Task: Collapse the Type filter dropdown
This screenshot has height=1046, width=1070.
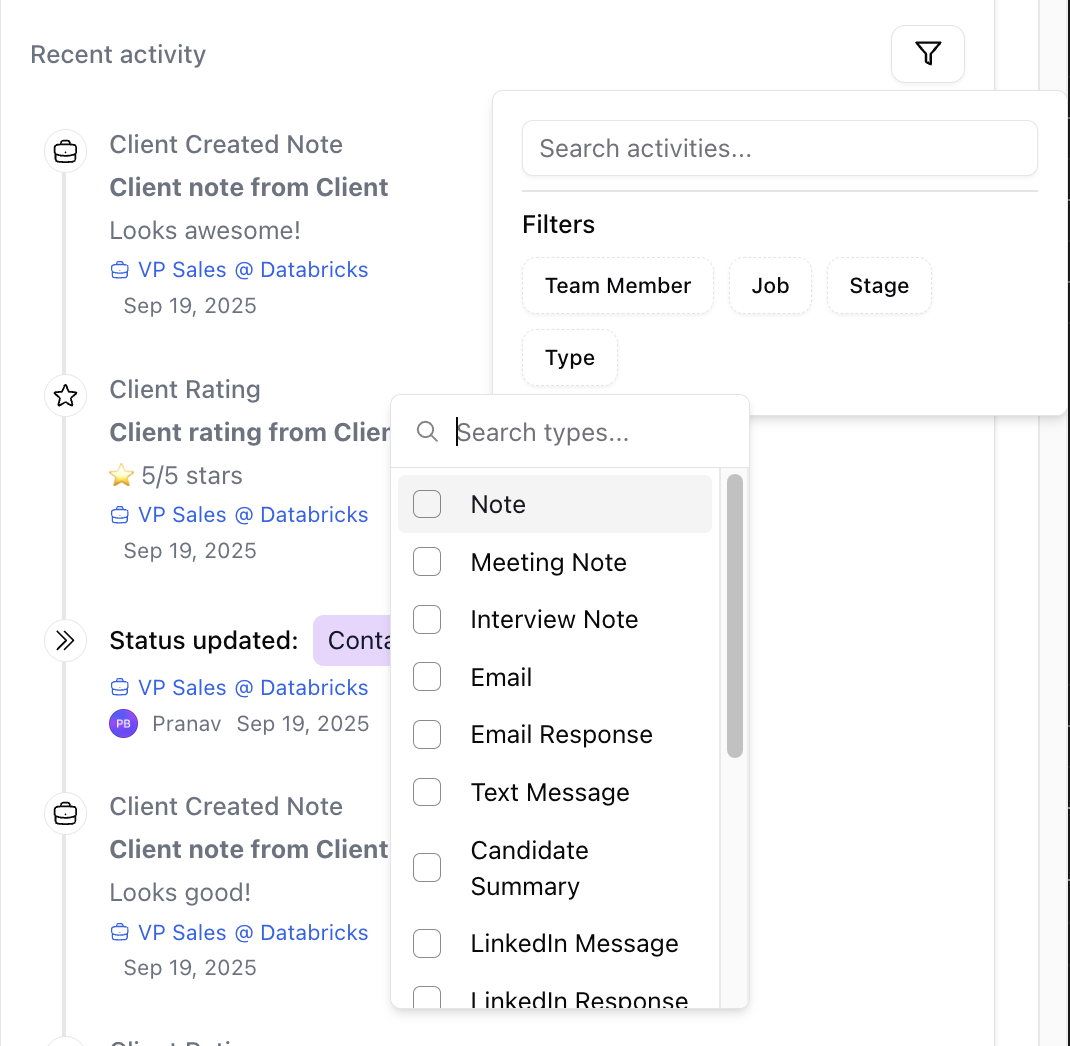Action: click(570, 358)
